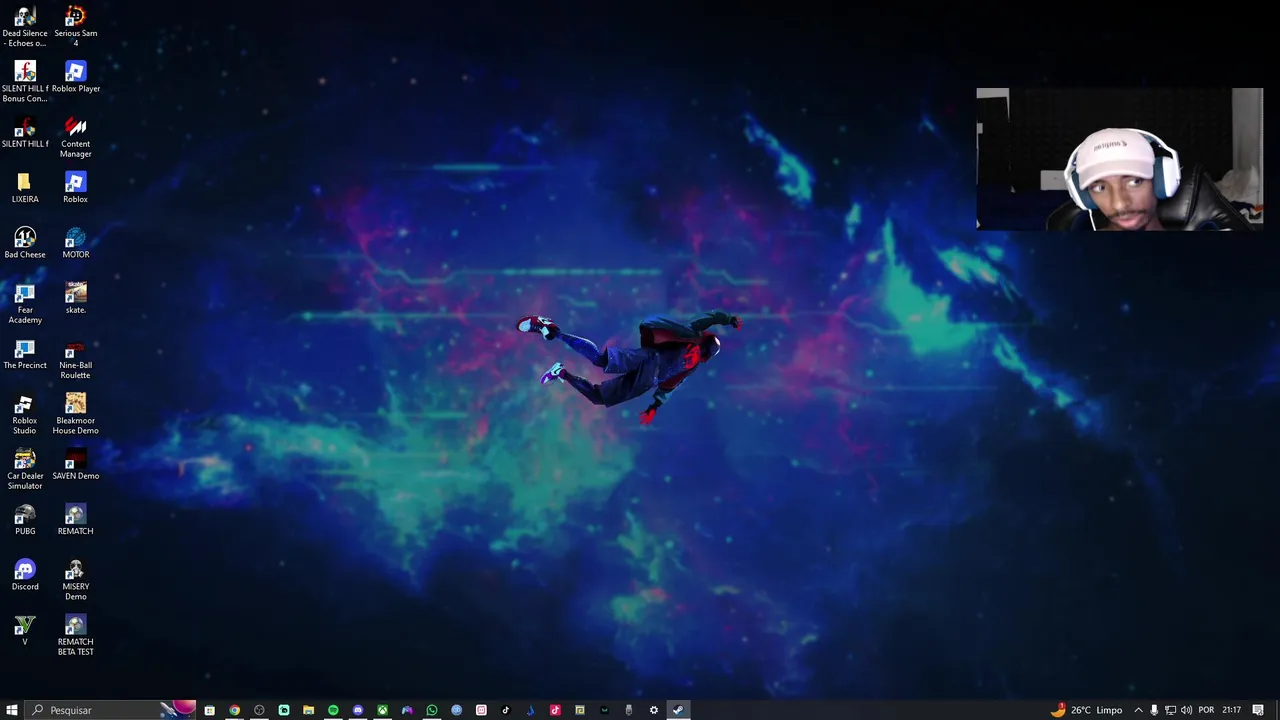This screenshot has height=720, width=1280.
Task: Open Serious Sam 4 desktop icon
Action: pos(76,25)
